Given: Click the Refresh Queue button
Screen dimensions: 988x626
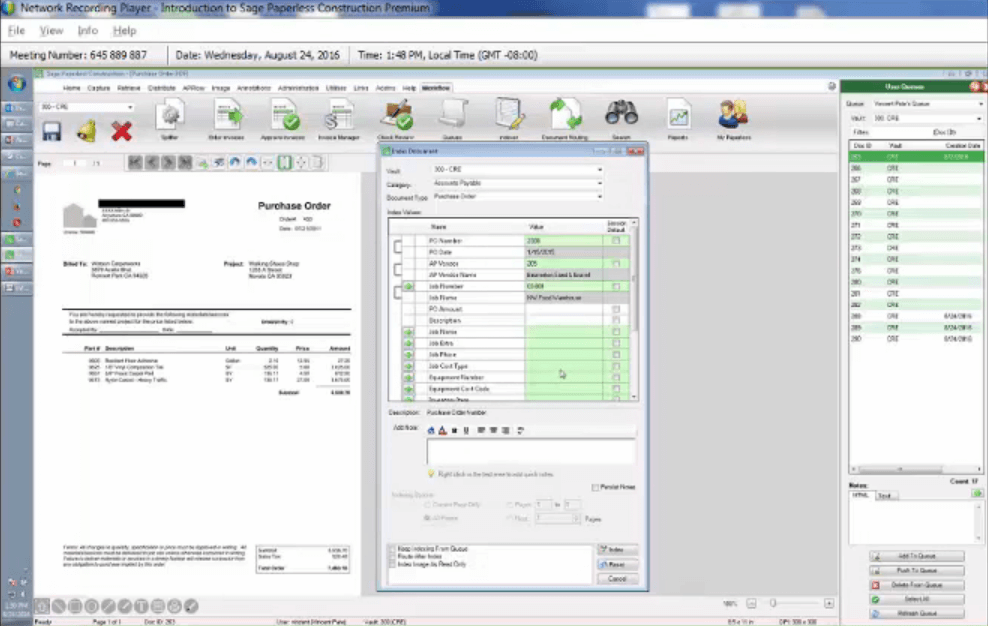Looking at the screenshot, I should (916, 613).
